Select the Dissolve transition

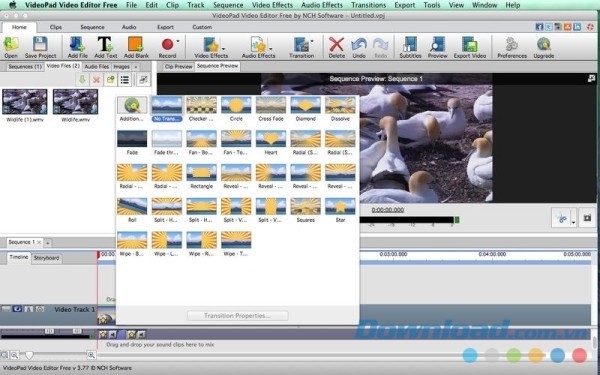point(340,109)
